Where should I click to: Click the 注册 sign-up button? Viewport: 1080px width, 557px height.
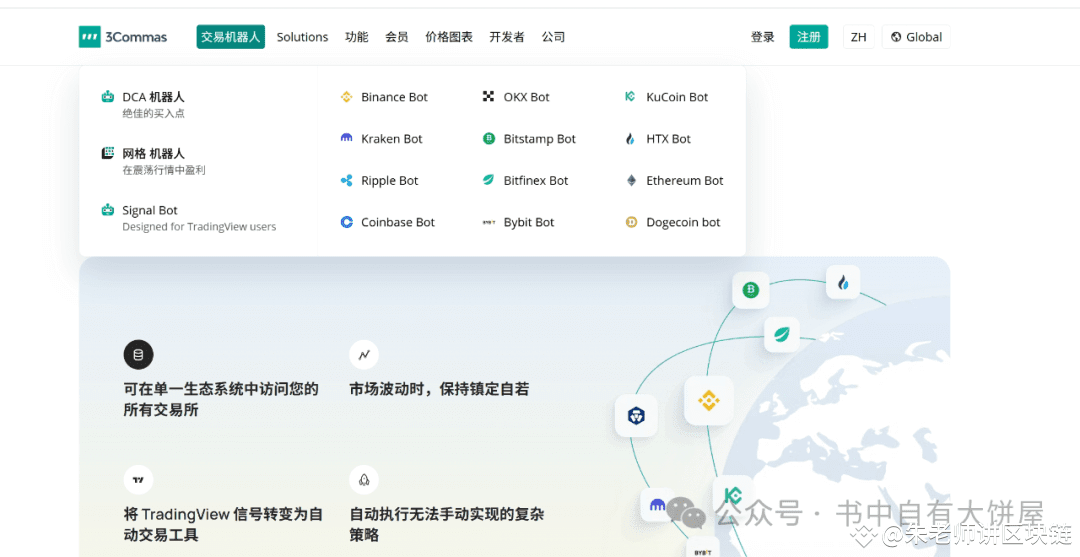(808, 37)
